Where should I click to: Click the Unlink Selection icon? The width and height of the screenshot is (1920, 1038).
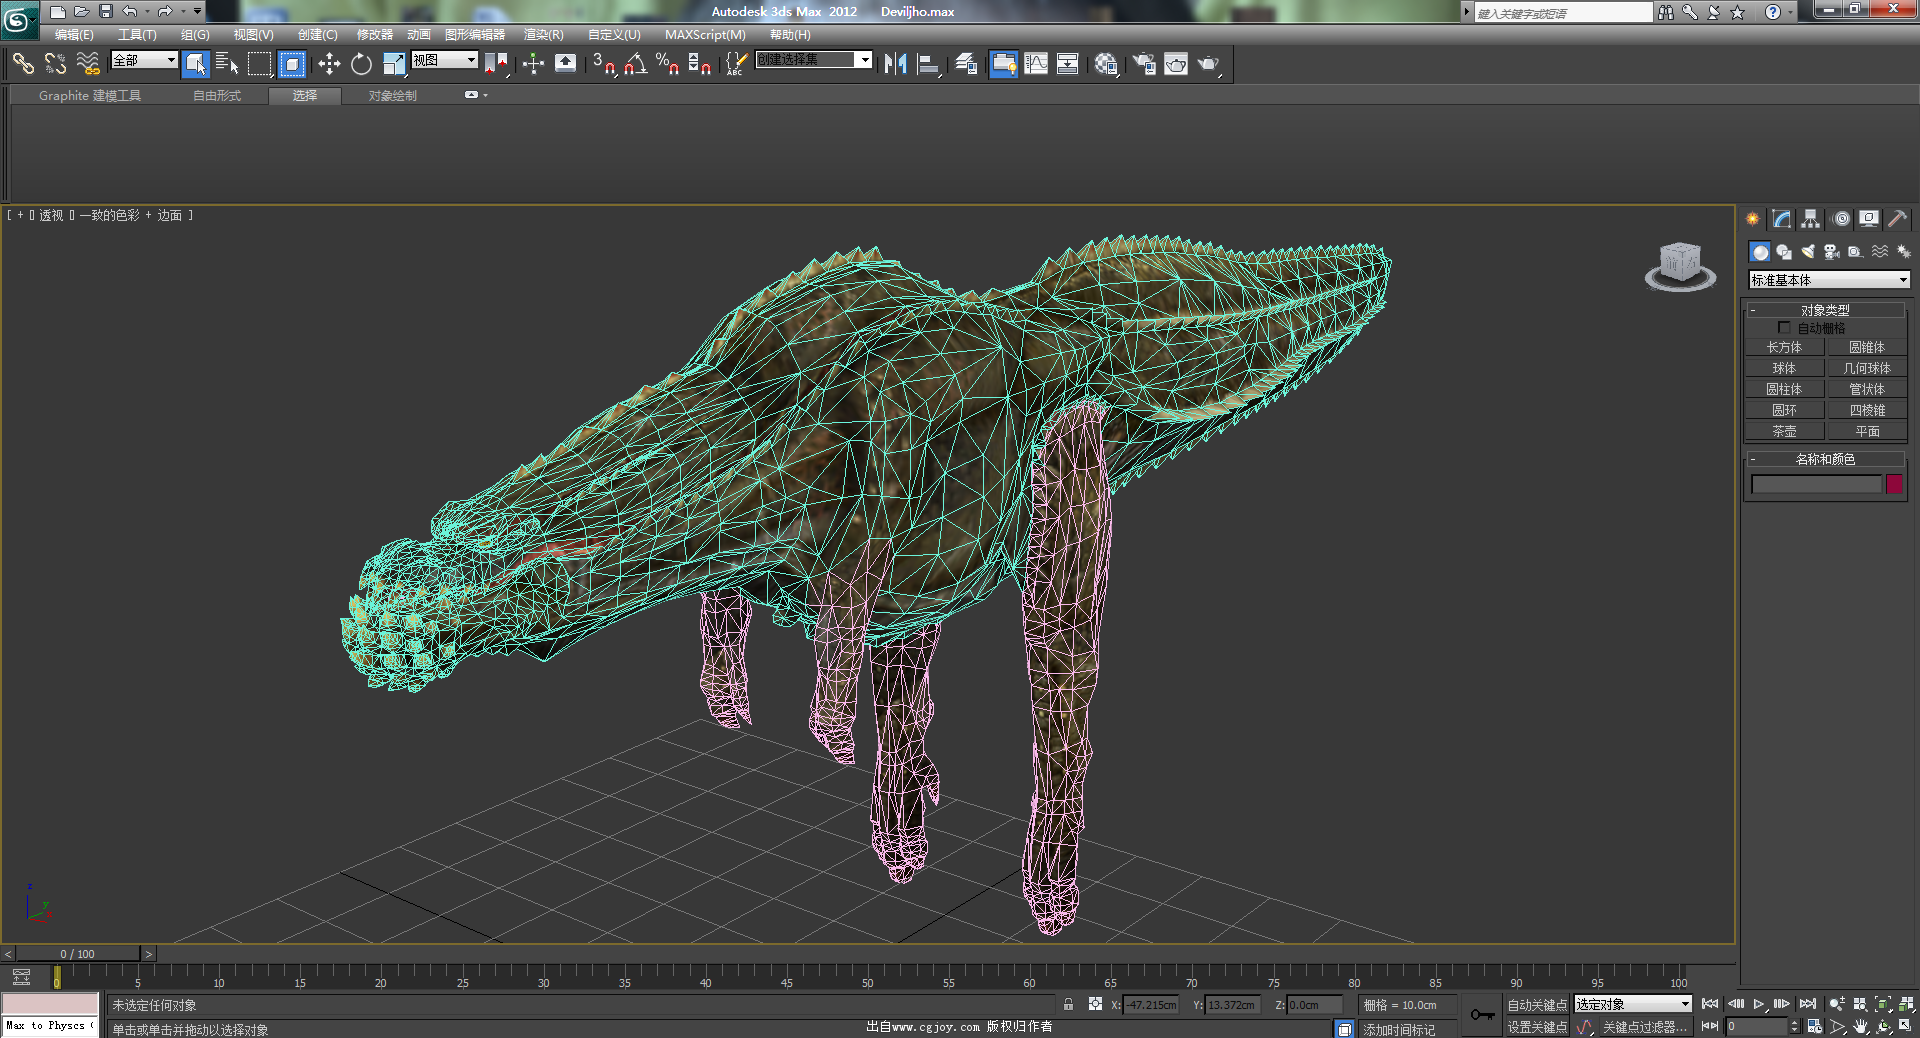[56, 64]
